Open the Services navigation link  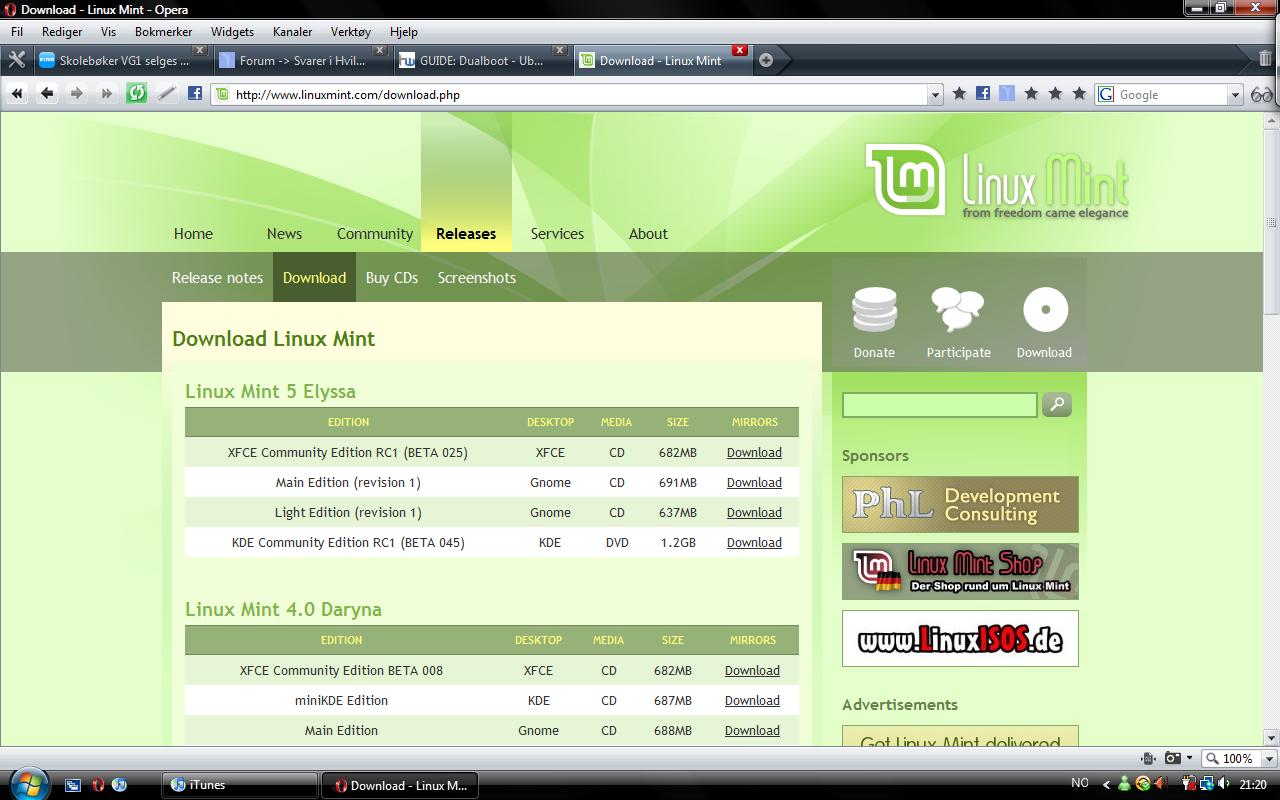[x=557, y=234]
